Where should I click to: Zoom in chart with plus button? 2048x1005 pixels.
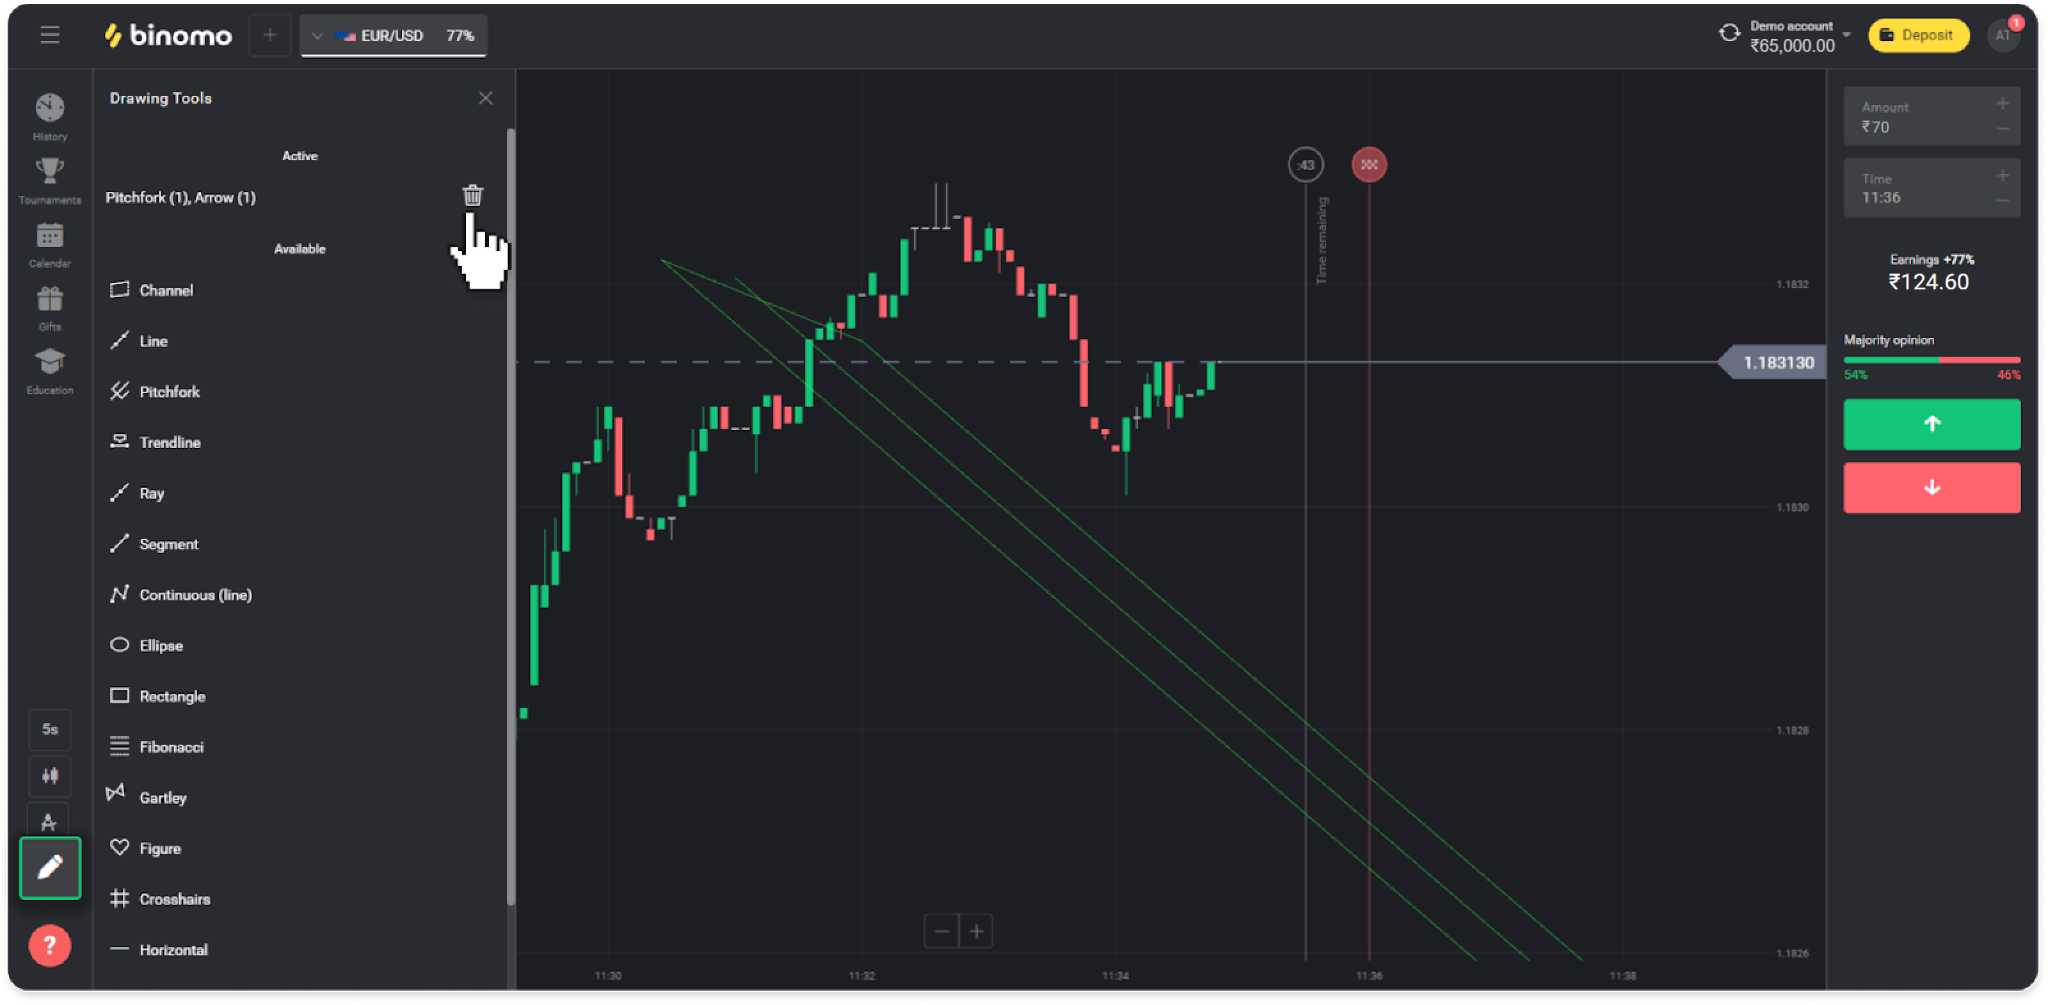click(x=976, y=931)
